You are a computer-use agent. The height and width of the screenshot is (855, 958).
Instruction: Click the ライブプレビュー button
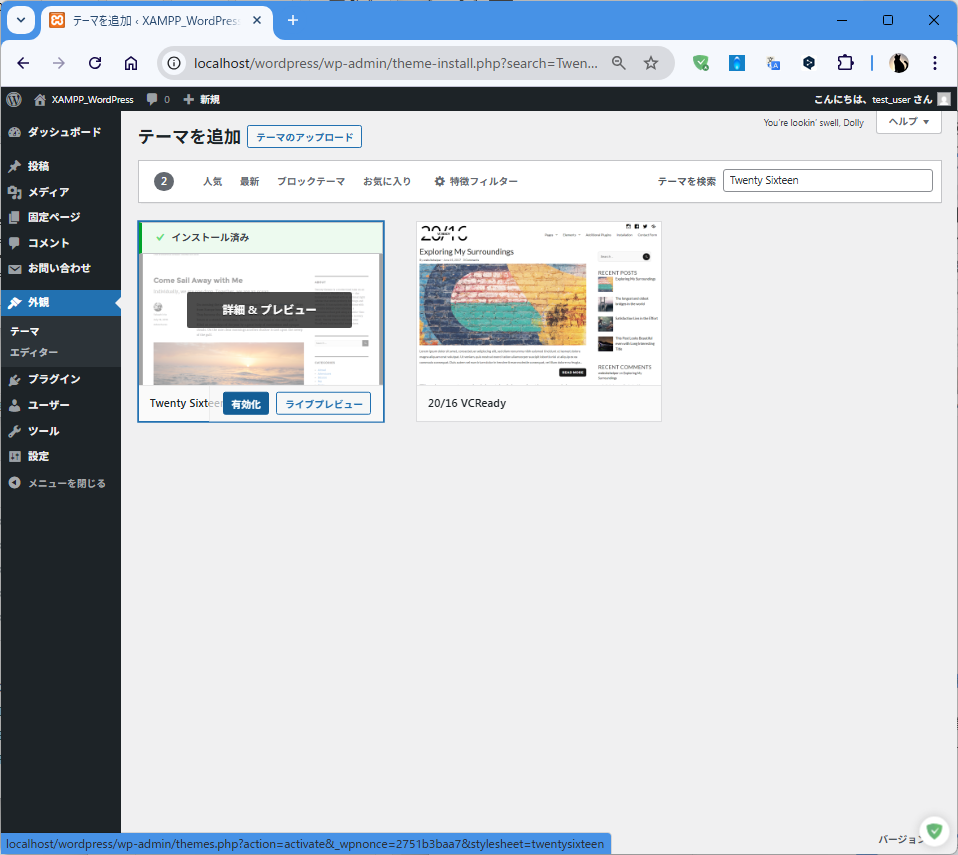point(323,404)
